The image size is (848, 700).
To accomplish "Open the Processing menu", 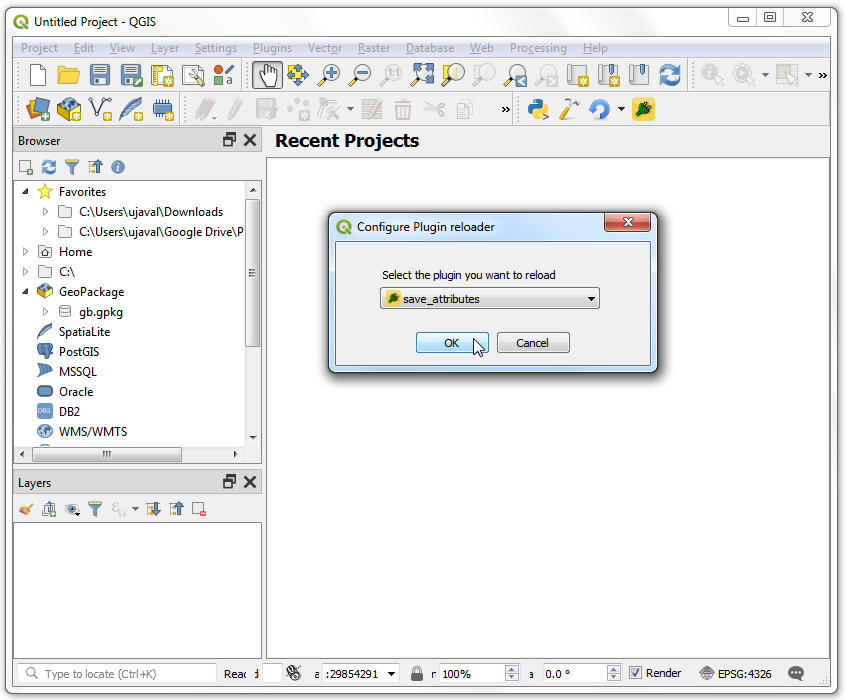I will coord(538,48).
